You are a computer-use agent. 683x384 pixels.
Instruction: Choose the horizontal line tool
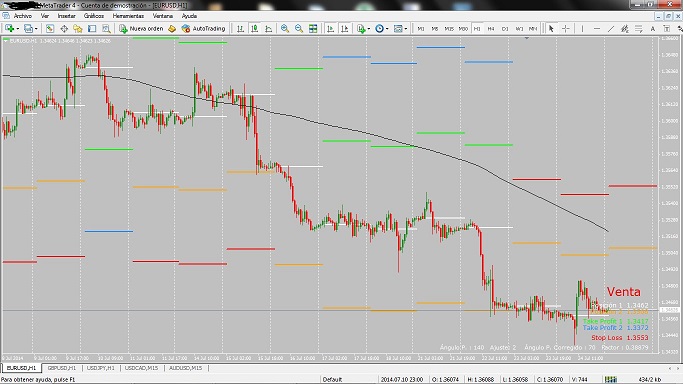pyautogui.click(x=597, y=28)
